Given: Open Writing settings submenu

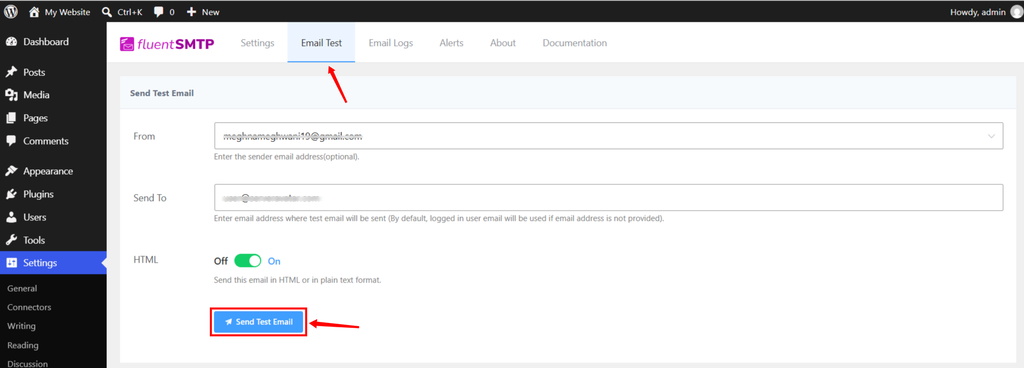Looking at the screenshot, I should click(x=22, y=326).
